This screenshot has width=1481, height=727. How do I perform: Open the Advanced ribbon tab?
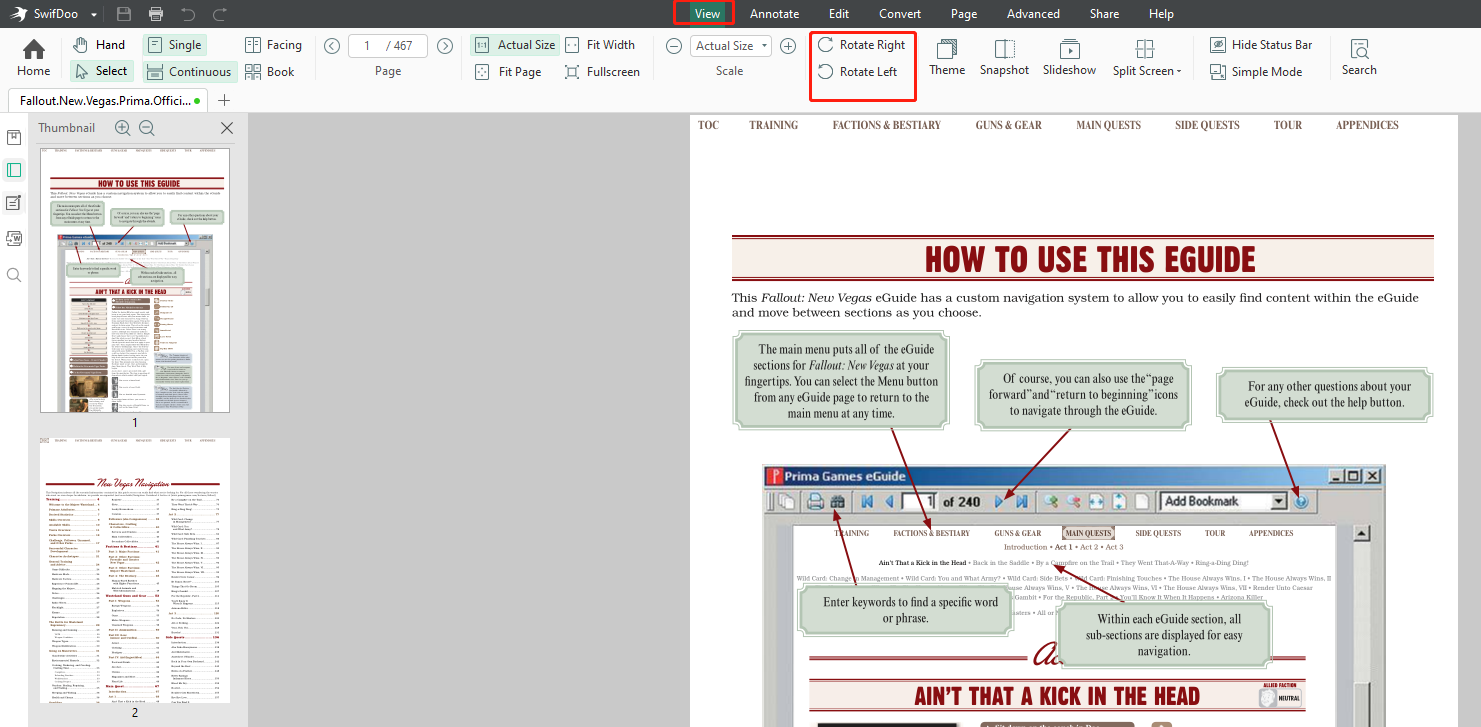[1033, 14]
